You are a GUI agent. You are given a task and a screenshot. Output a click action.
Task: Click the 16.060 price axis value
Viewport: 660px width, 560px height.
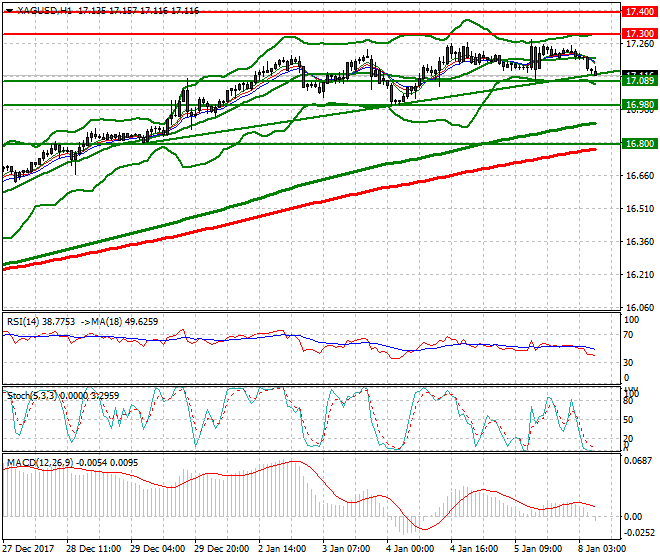(640, 308)
